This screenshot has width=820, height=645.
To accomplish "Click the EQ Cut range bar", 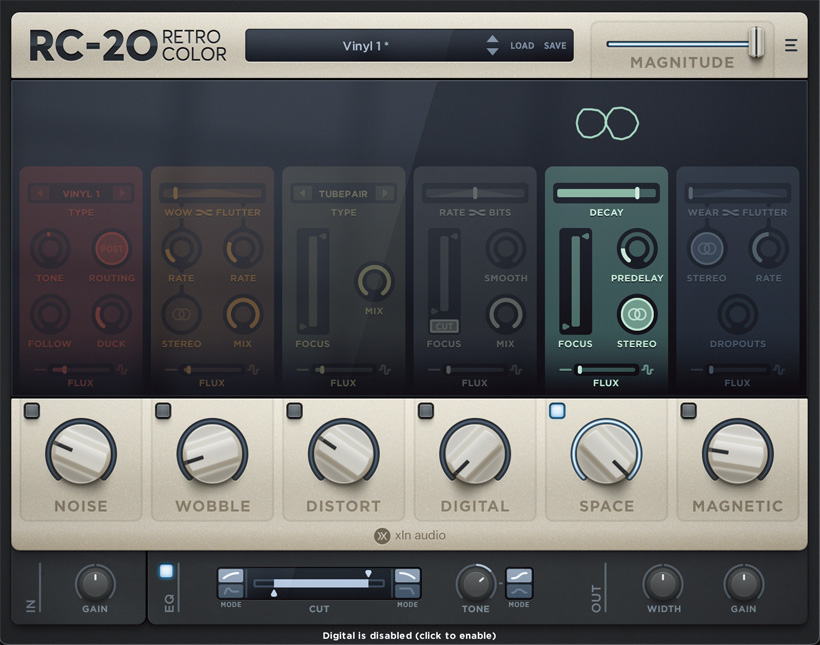I will click(319, 583).
